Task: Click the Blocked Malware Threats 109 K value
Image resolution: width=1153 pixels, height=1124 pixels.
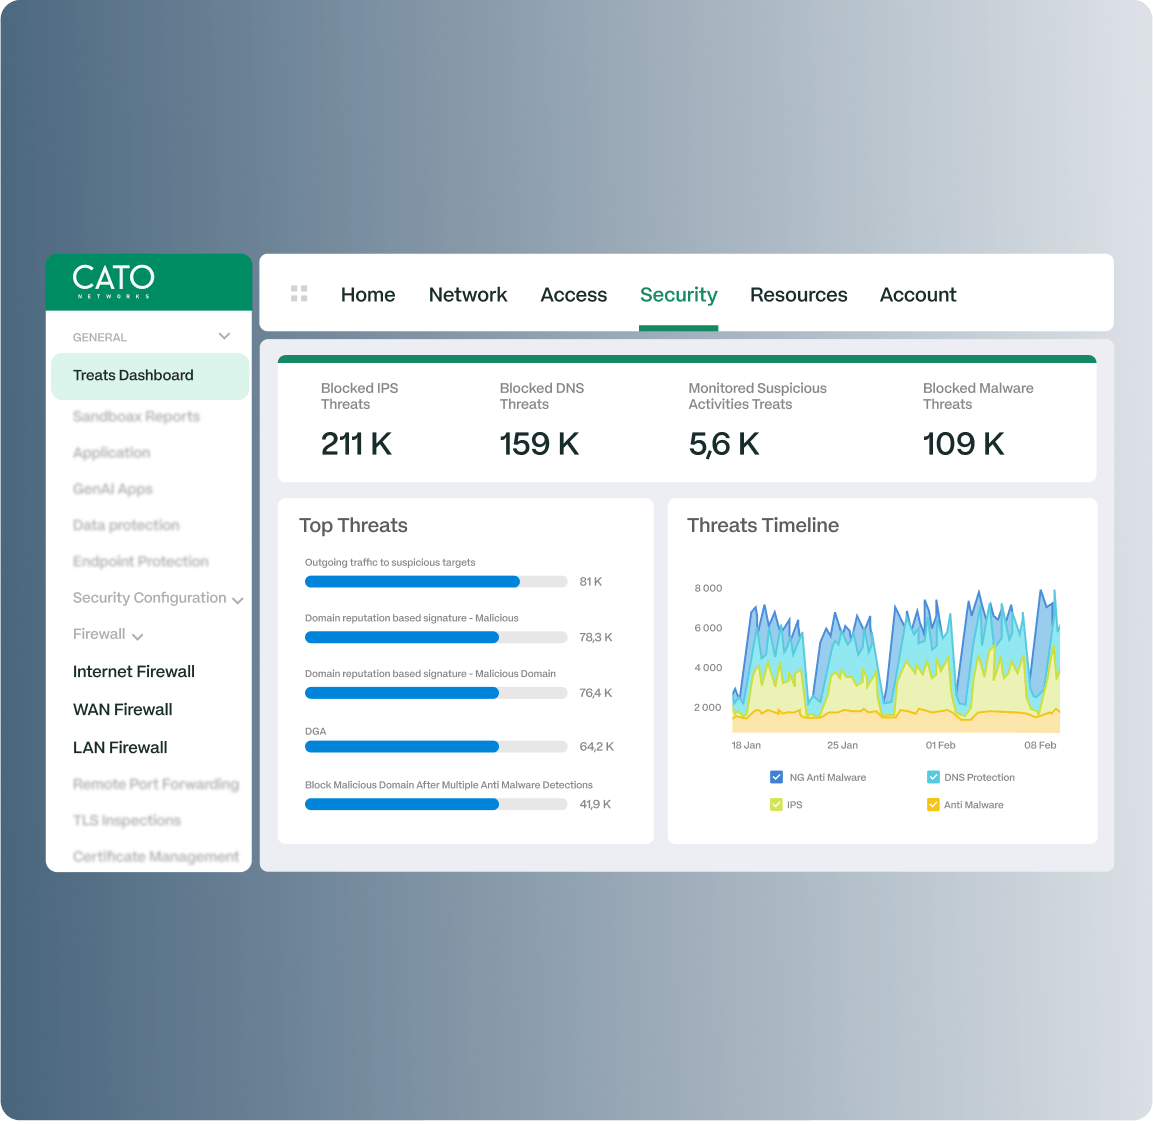Action: 963,444
